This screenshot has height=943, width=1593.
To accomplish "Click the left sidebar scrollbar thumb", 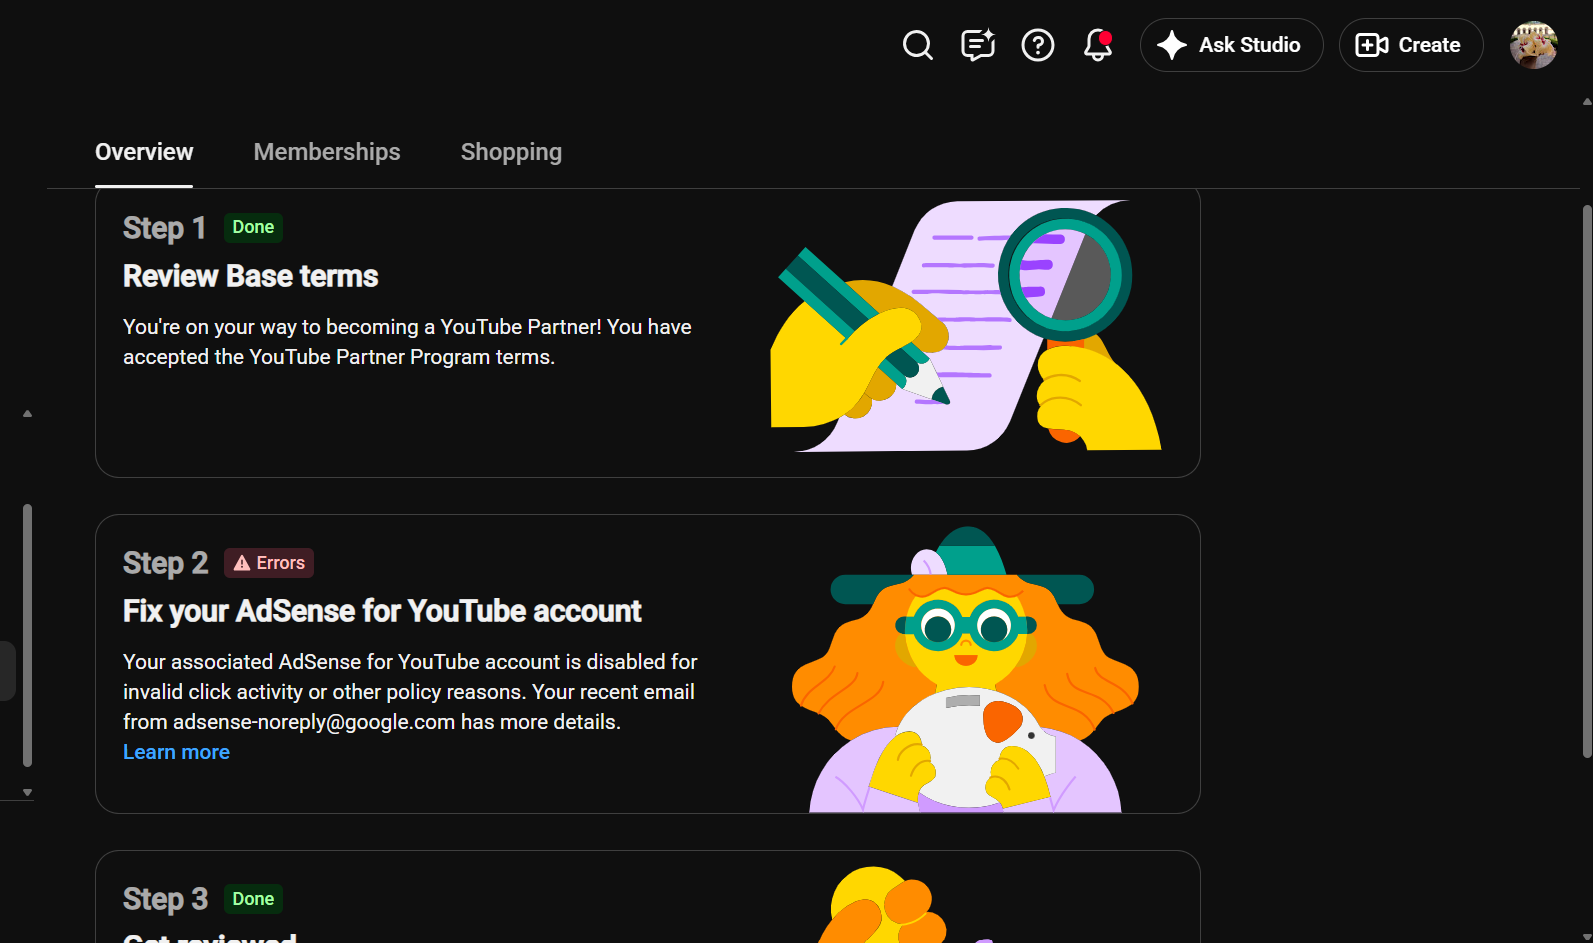I will [27, 635].
